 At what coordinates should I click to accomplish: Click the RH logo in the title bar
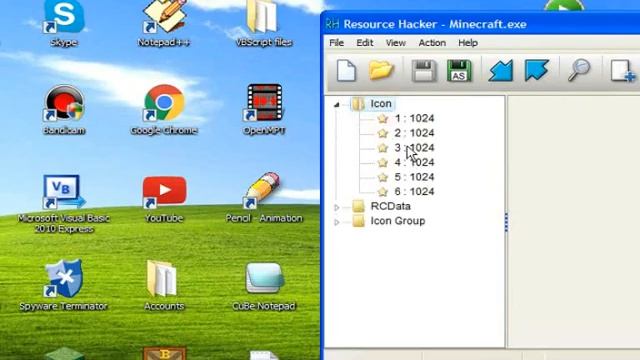pyautogui.click(x=332, y=24)
